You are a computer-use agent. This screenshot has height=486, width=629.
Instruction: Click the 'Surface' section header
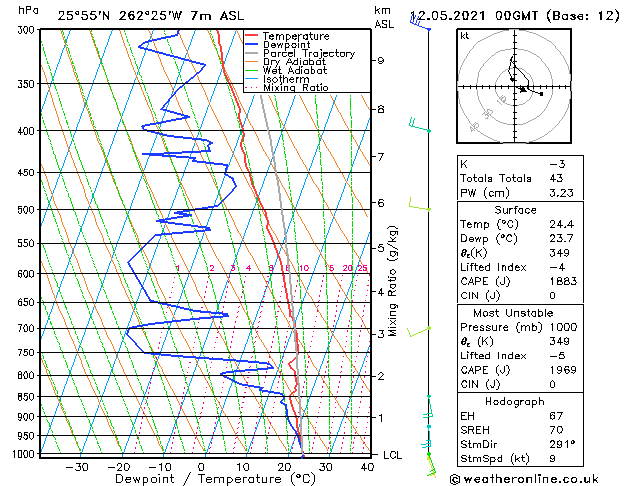point(515,210)
